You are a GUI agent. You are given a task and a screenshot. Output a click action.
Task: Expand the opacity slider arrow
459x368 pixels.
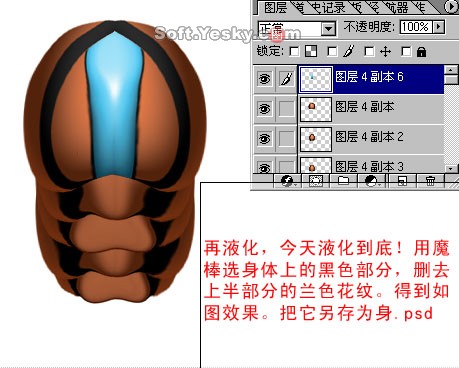pyautogui.click(x=439, y=27)
